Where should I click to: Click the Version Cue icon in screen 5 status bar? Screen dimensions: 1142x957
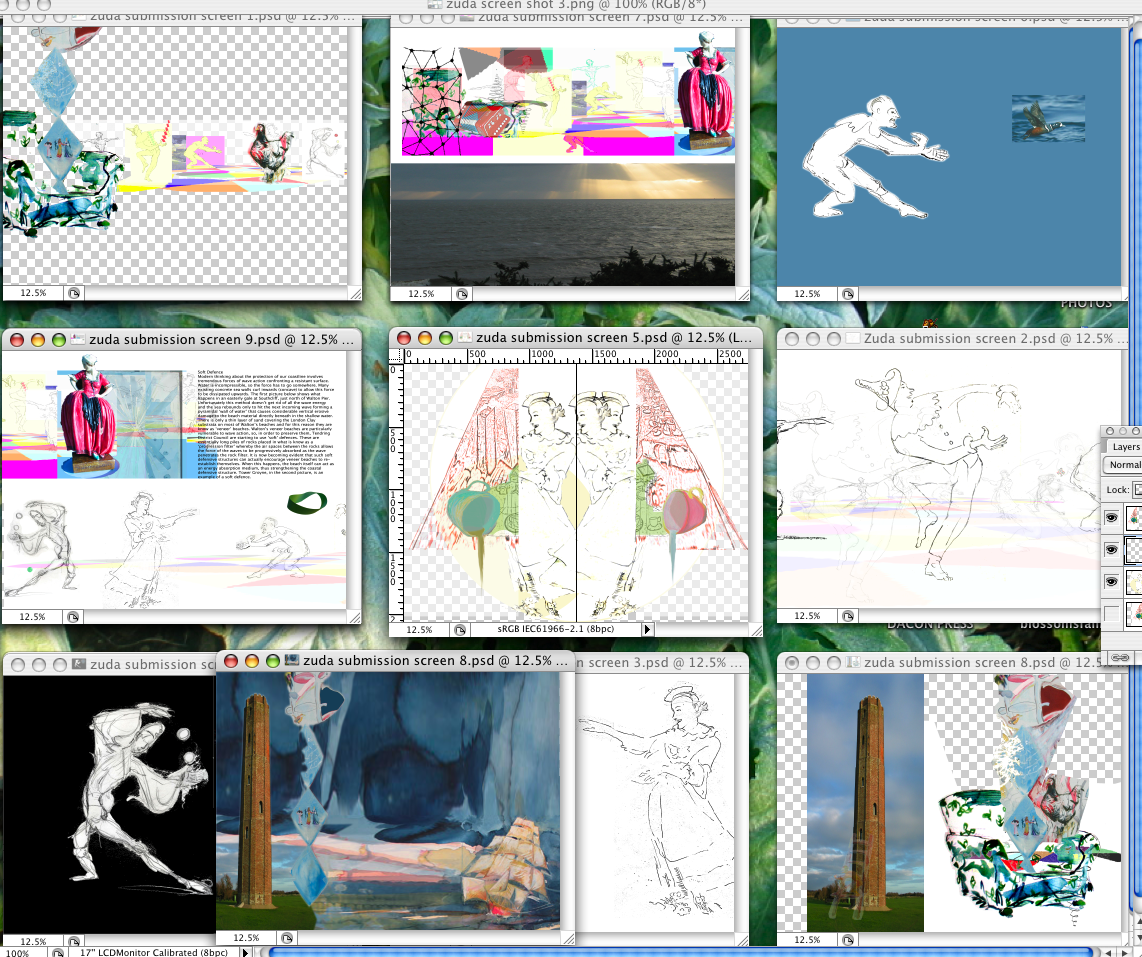pyautogui.click(x=461, y=630)
